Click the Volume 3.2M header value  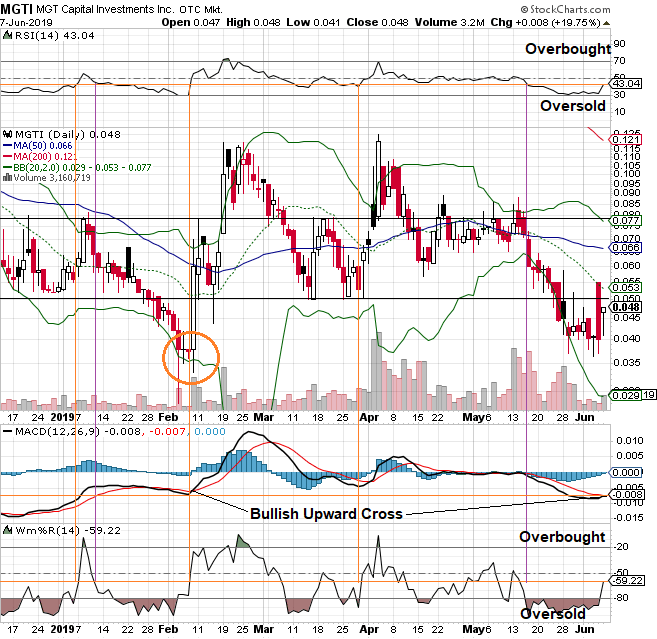click(450, 23)
